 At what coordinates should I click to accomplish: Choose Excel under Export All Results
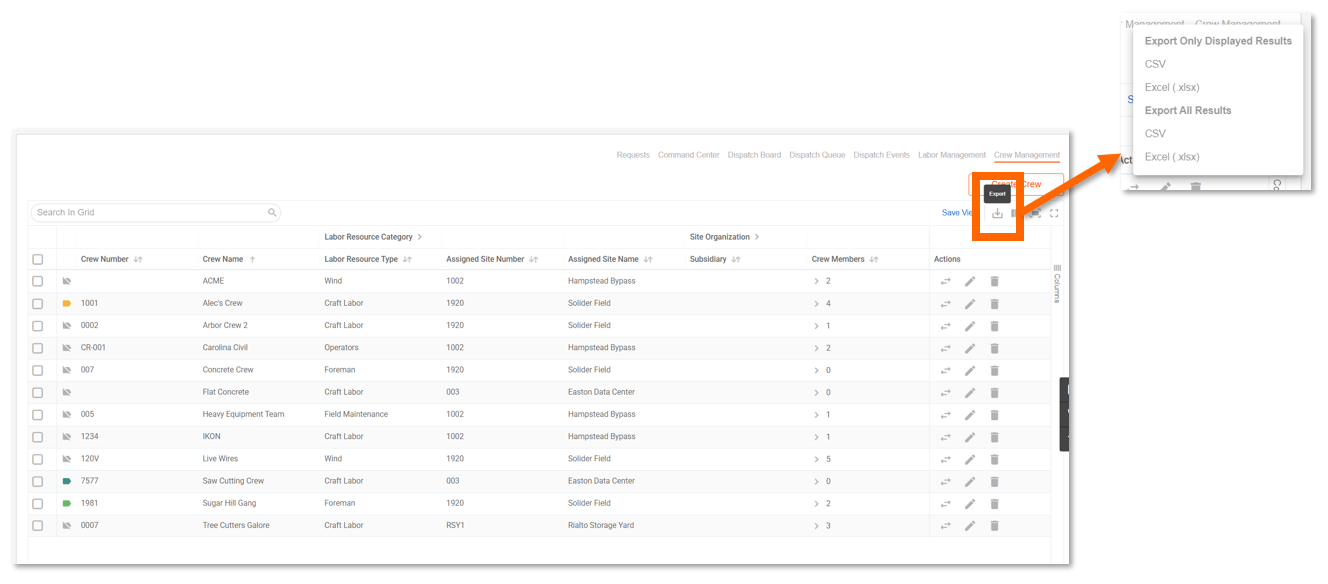1172,157
